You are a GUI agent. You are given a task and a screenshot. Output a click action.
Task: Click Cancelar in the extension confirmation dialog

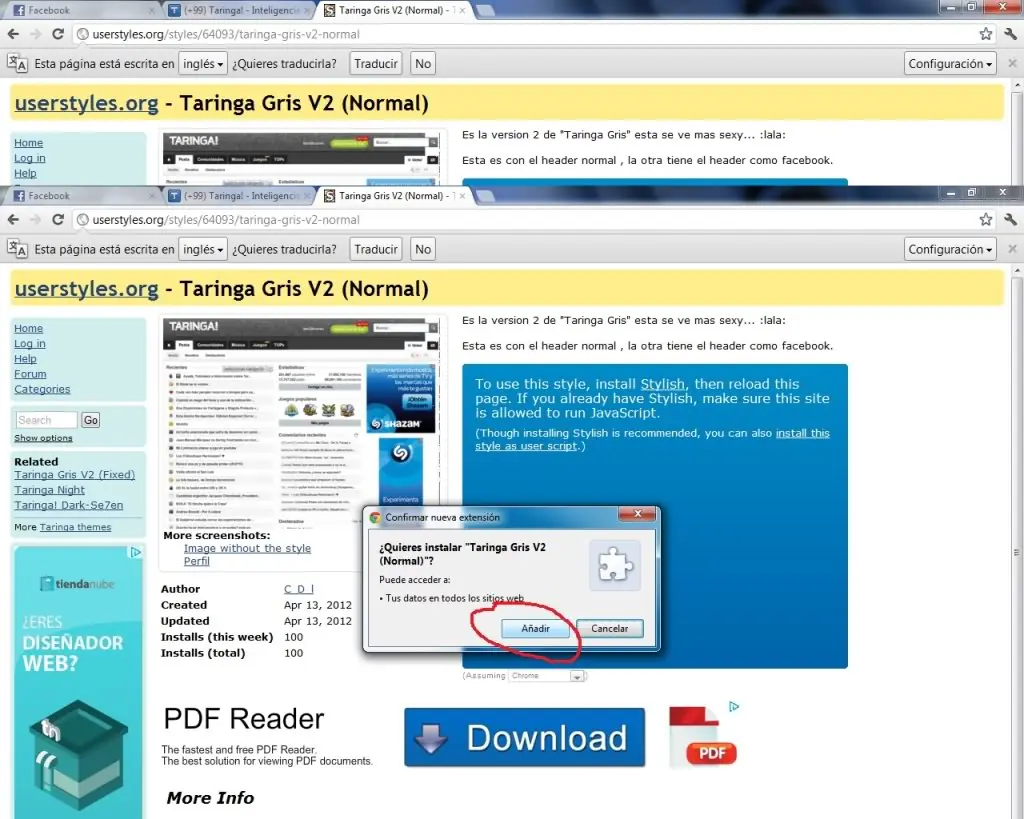(609, 628)
